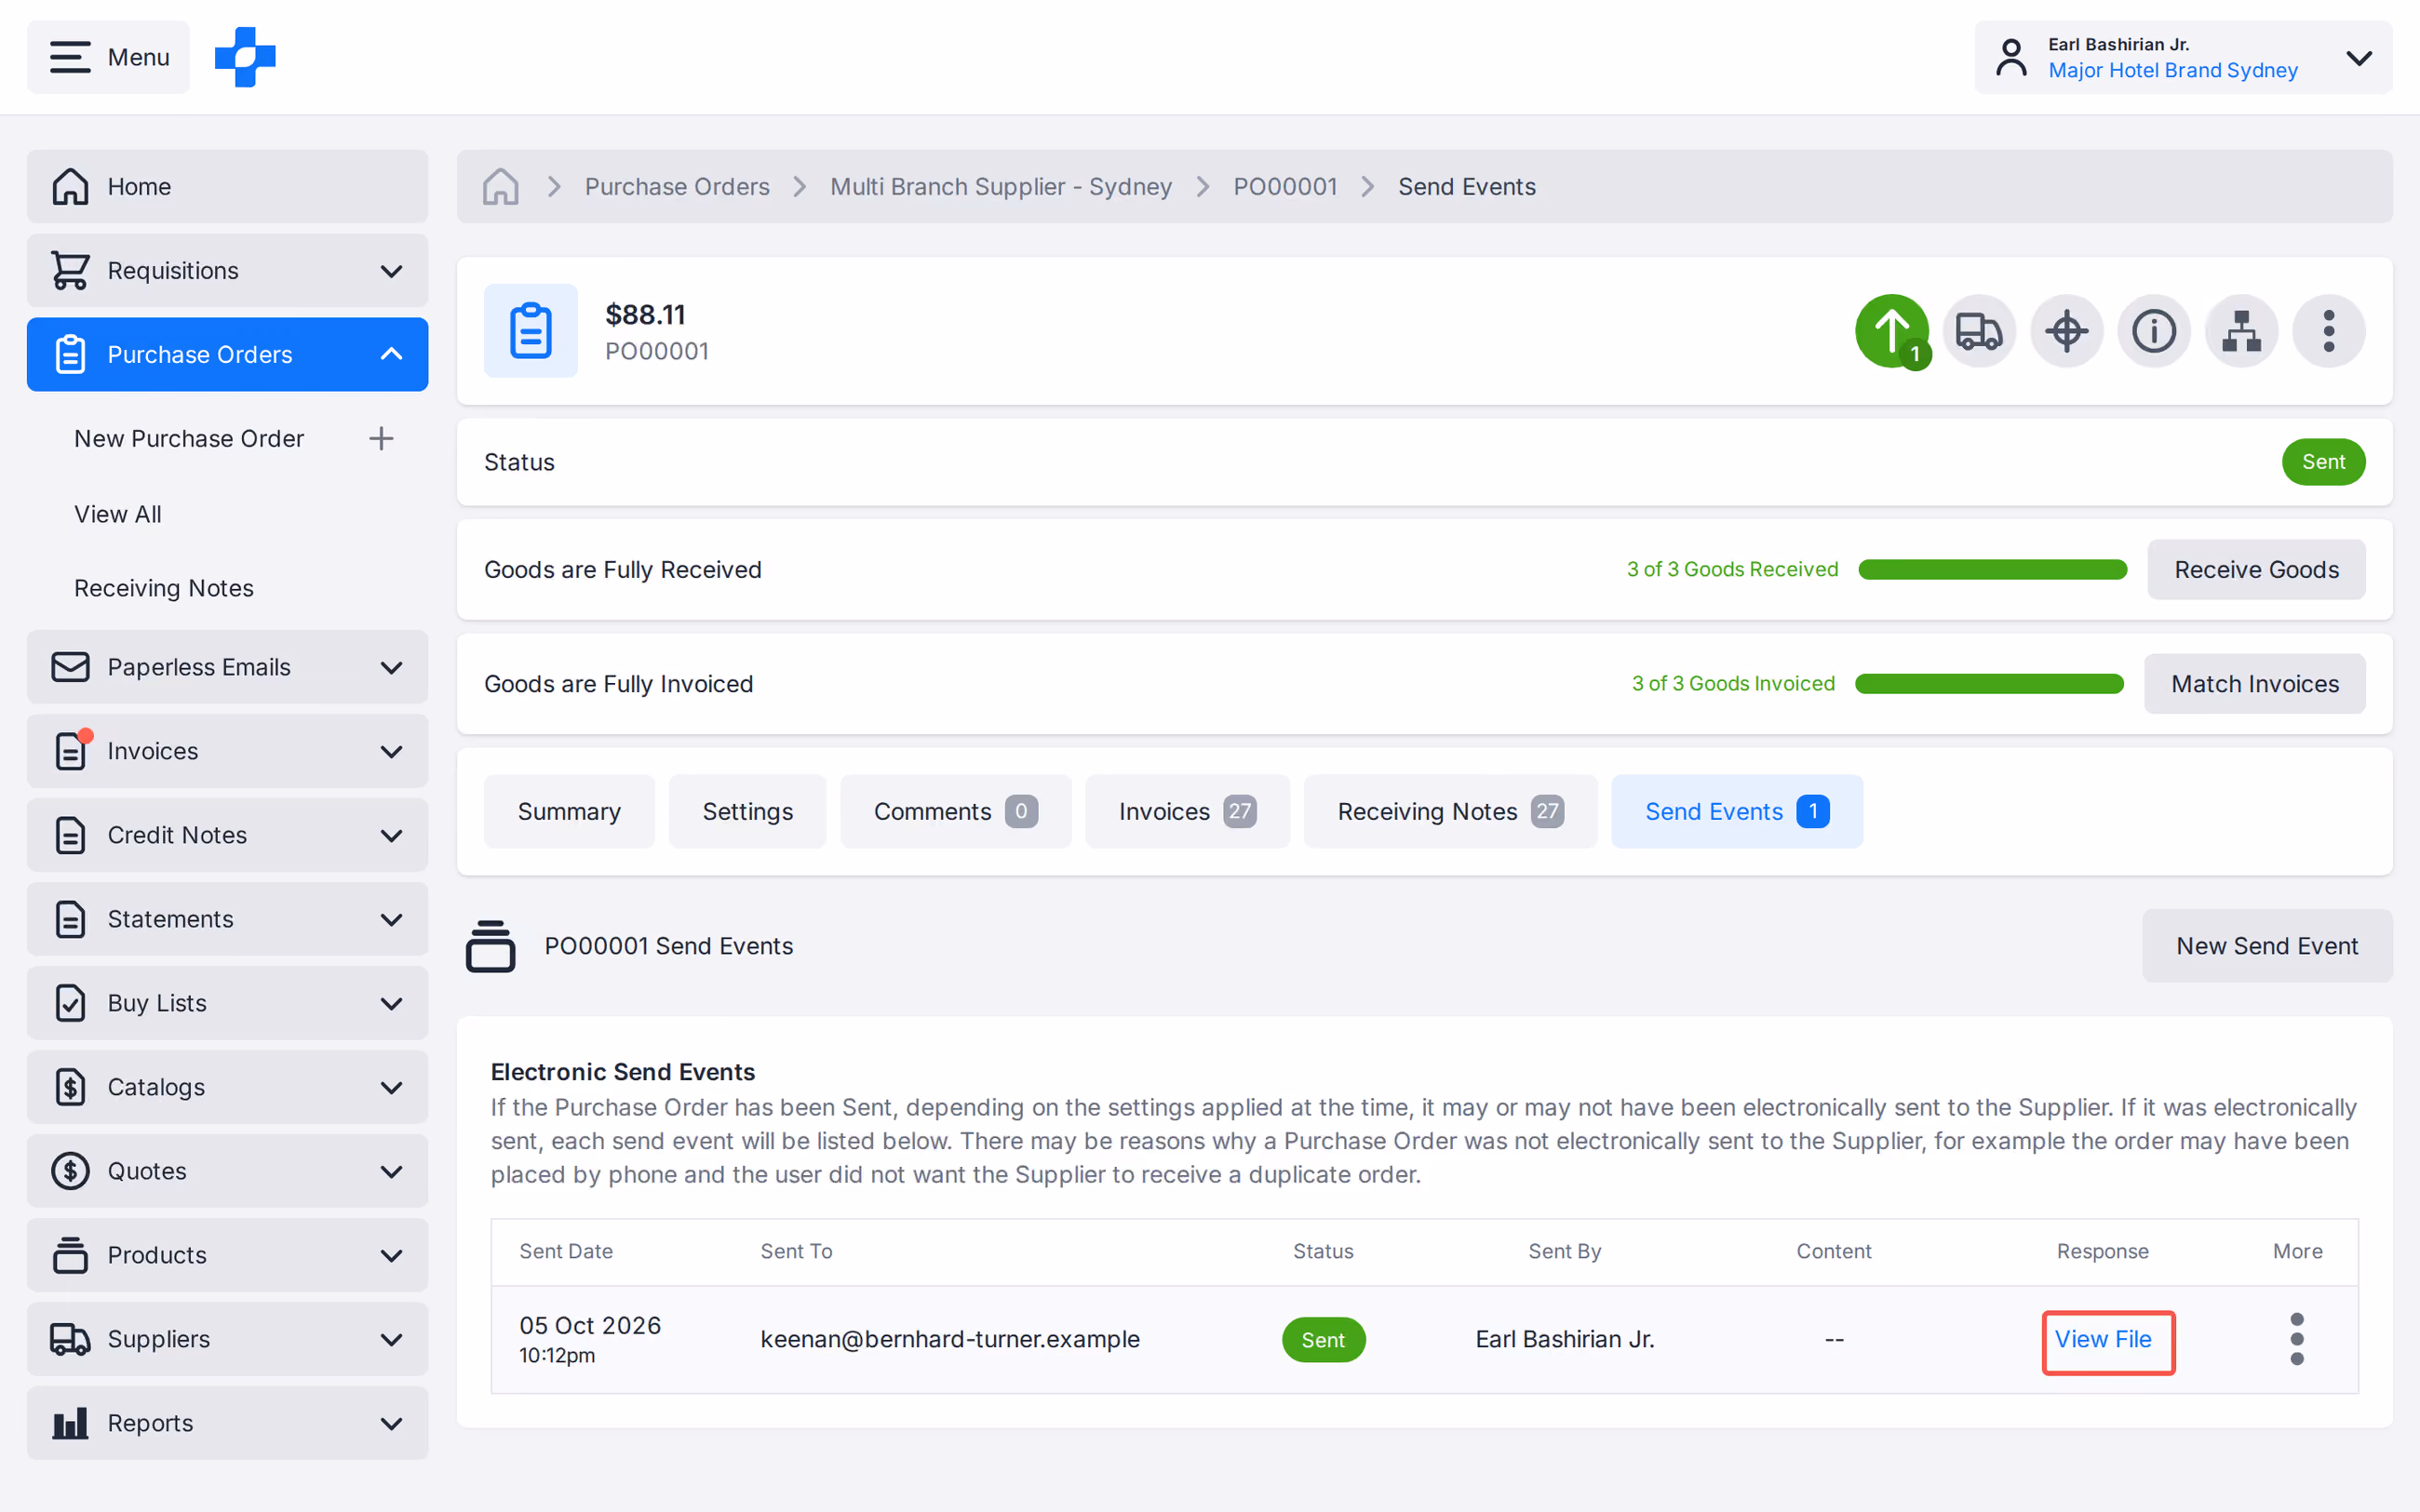
Task: Open the Receiving Notes tab
Action: tap(1450, 811)
